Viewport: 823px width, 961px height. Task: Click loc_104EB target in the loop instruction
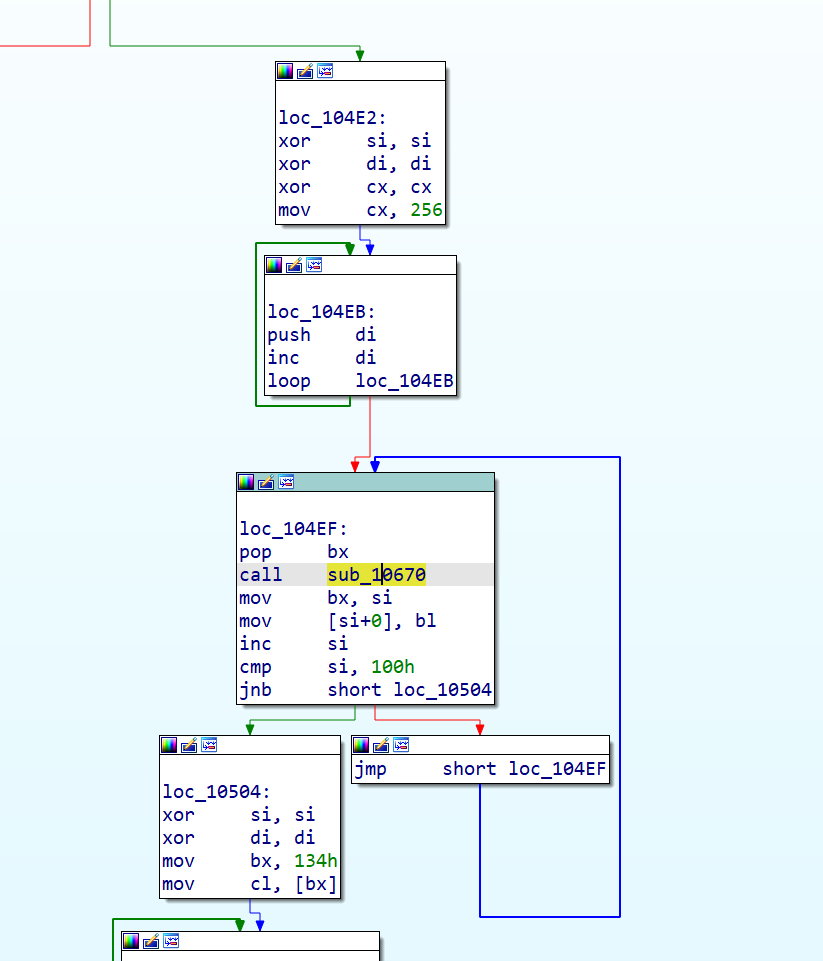point(404,381)
